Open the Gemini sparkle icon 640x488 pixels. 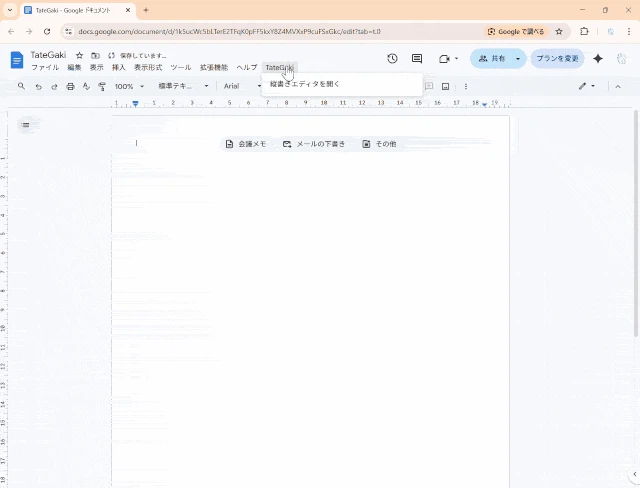pyautogui.click(x=598, y=59)
